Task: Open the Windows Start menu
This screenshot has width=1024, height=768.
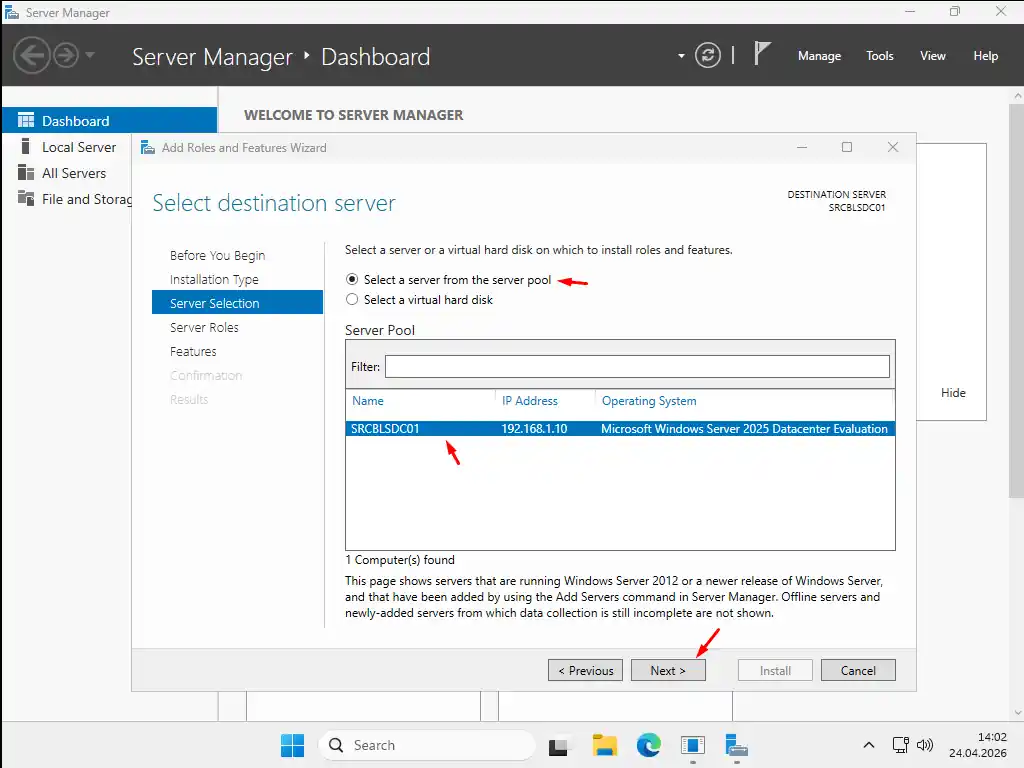Action: pos(292,745)
